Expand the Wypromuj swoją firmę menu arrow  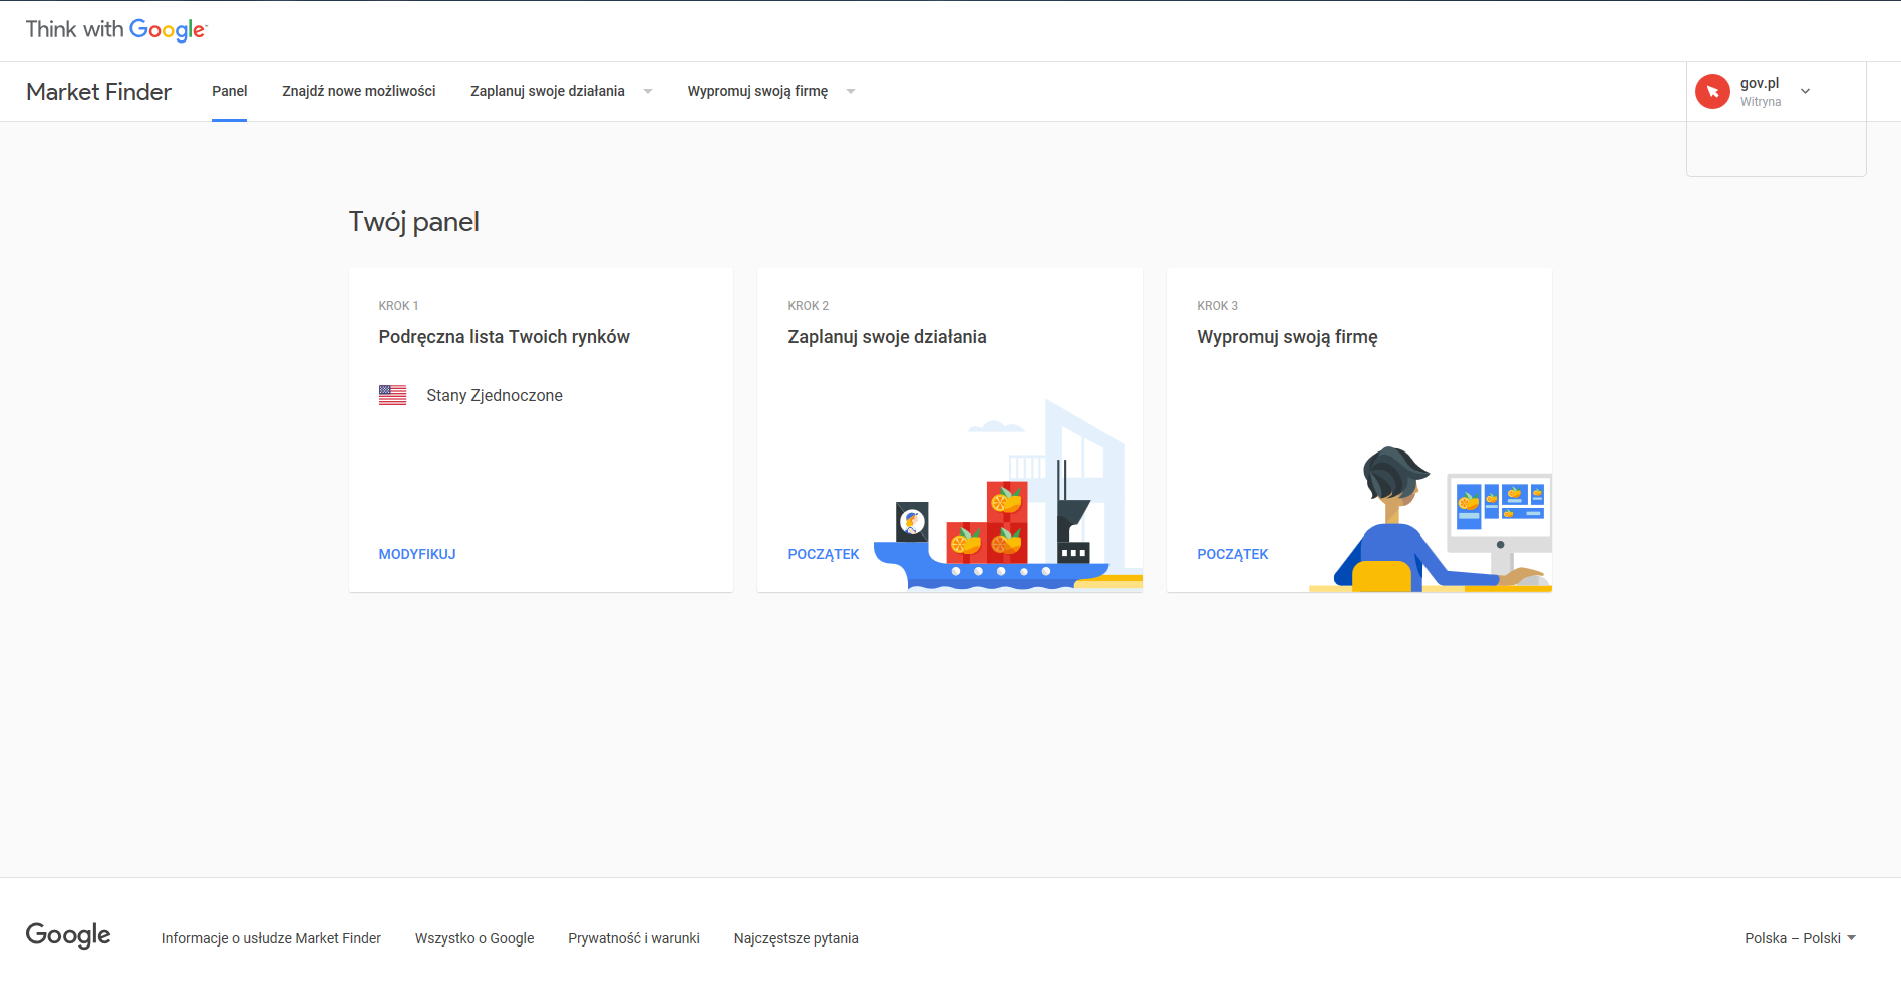click(851, 92)
